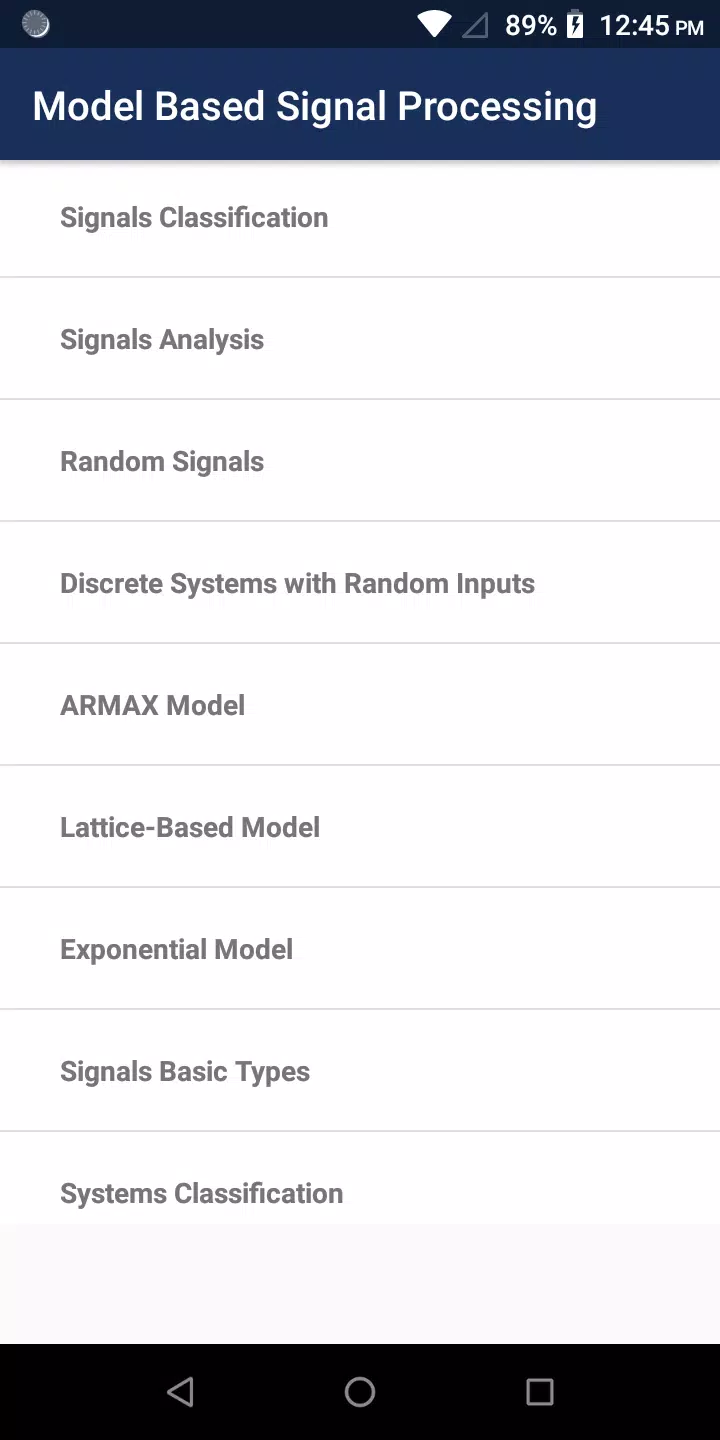Open the Signals Analysis topic
The width and height of the screenshot is (720, 1440).
[x=360, y=339]
